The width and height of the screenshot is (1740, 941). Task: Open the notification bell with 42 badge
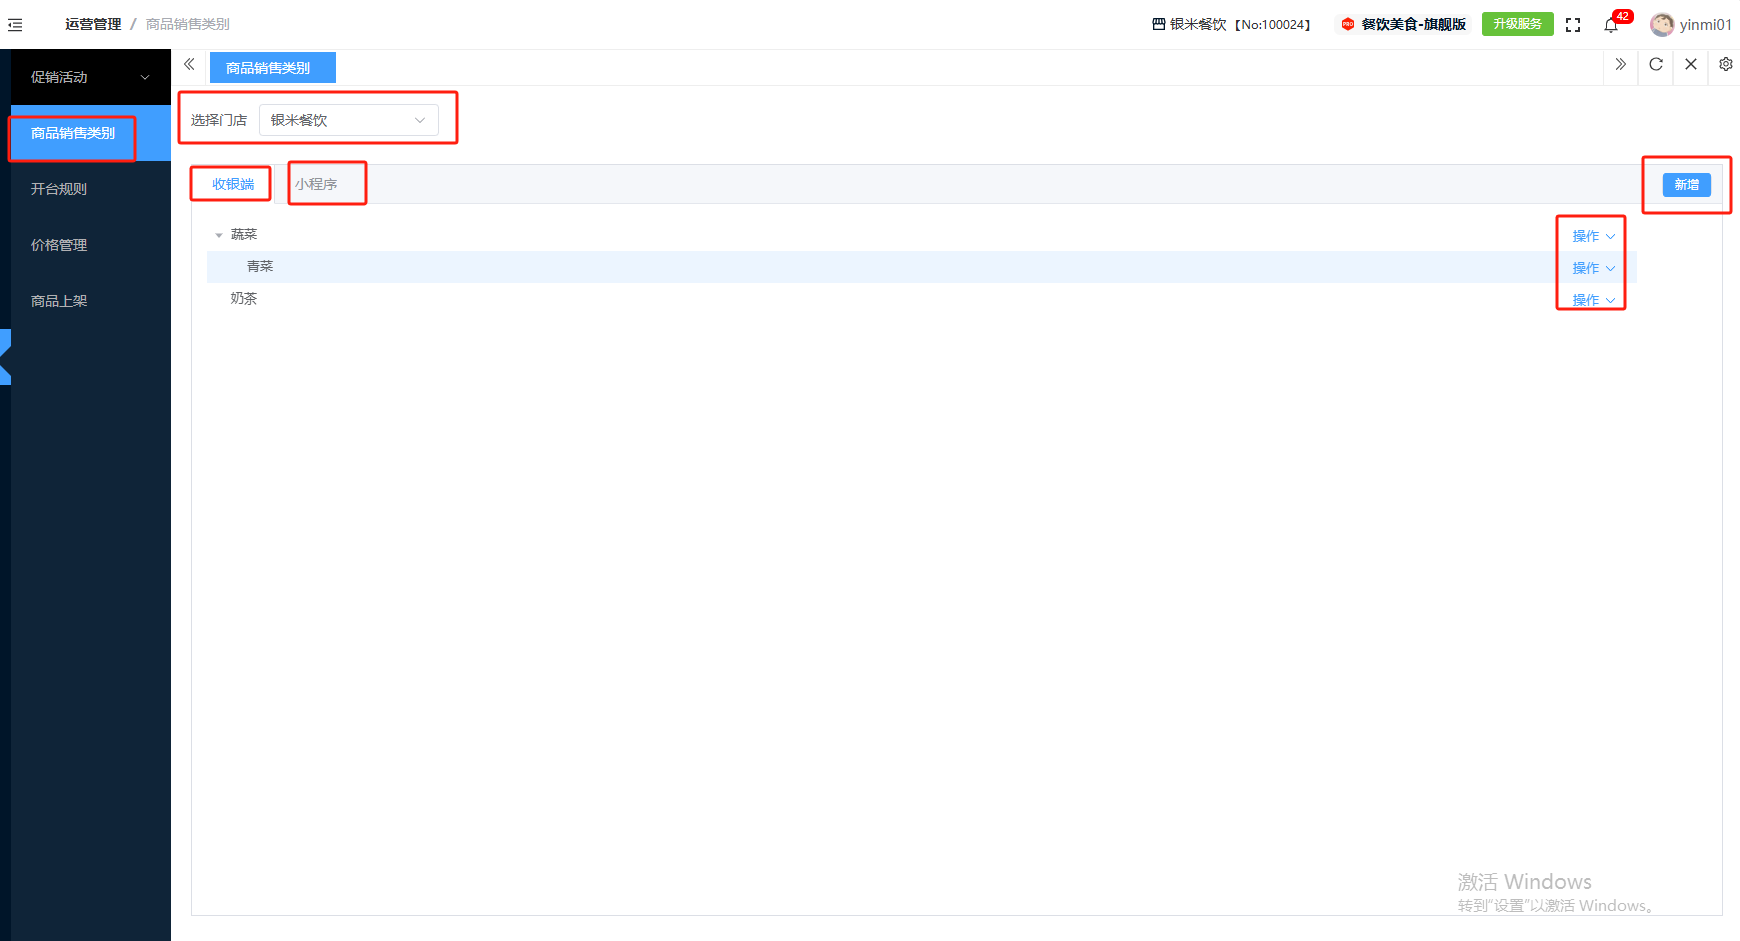(1611, 25)
